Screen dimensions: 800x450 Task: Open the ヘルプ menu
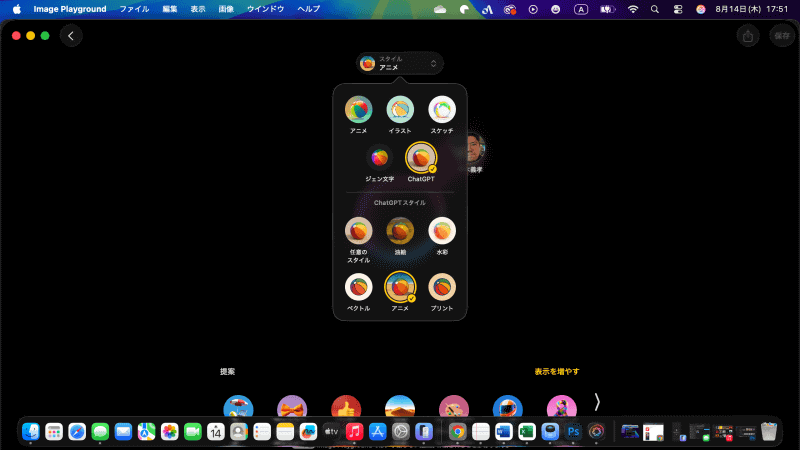pos(309,9)
